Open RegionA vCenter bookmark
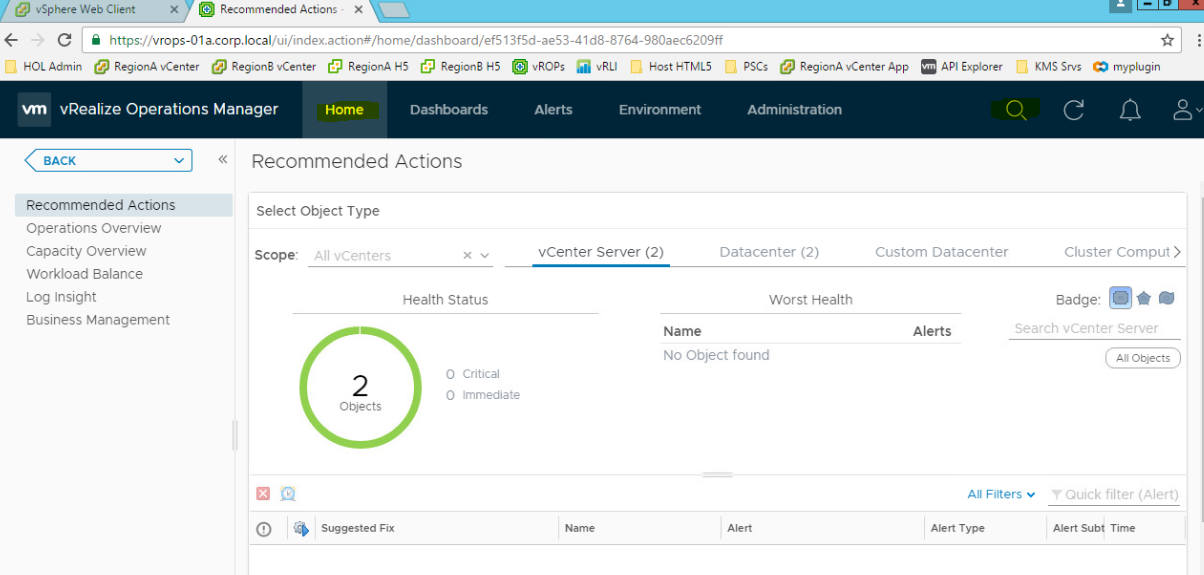 click(x=147, y=67)
